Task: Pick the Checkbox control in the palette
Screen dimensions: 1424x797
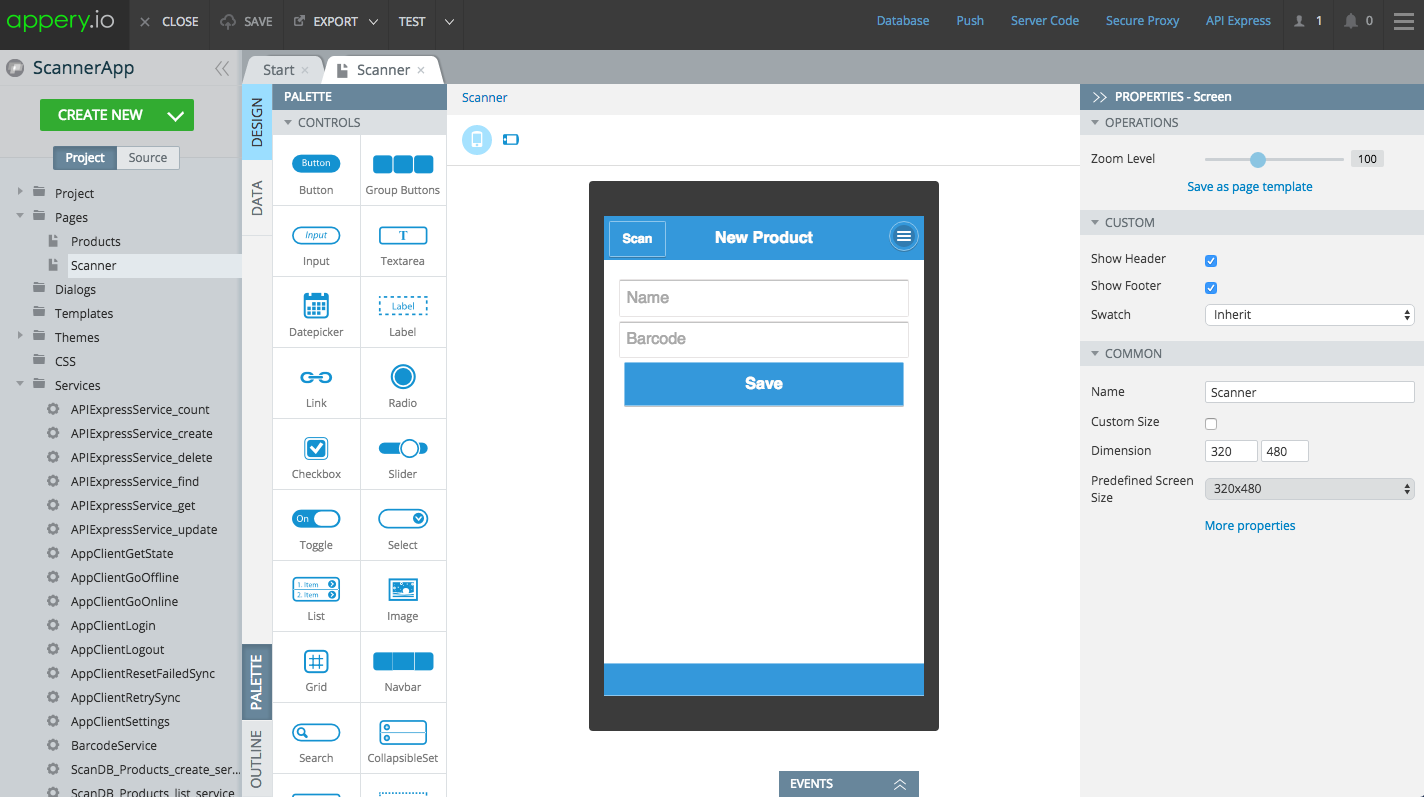Action: tap(316, 455)
